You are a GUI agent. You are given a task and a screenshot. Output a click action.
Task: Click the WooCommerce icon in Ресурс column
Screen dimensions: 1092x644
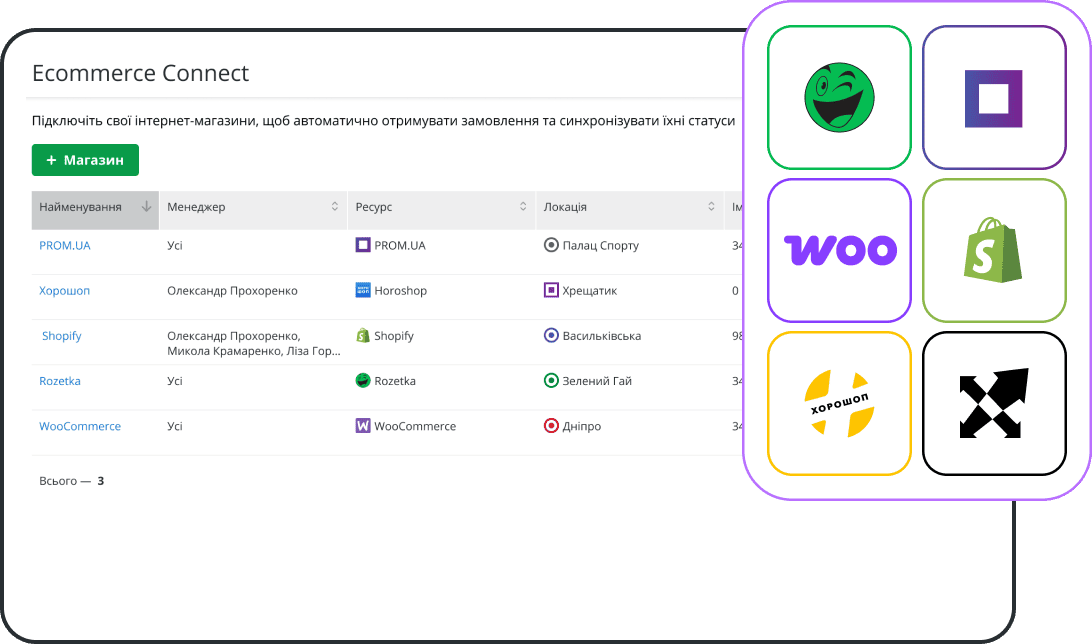coord(363,426)
